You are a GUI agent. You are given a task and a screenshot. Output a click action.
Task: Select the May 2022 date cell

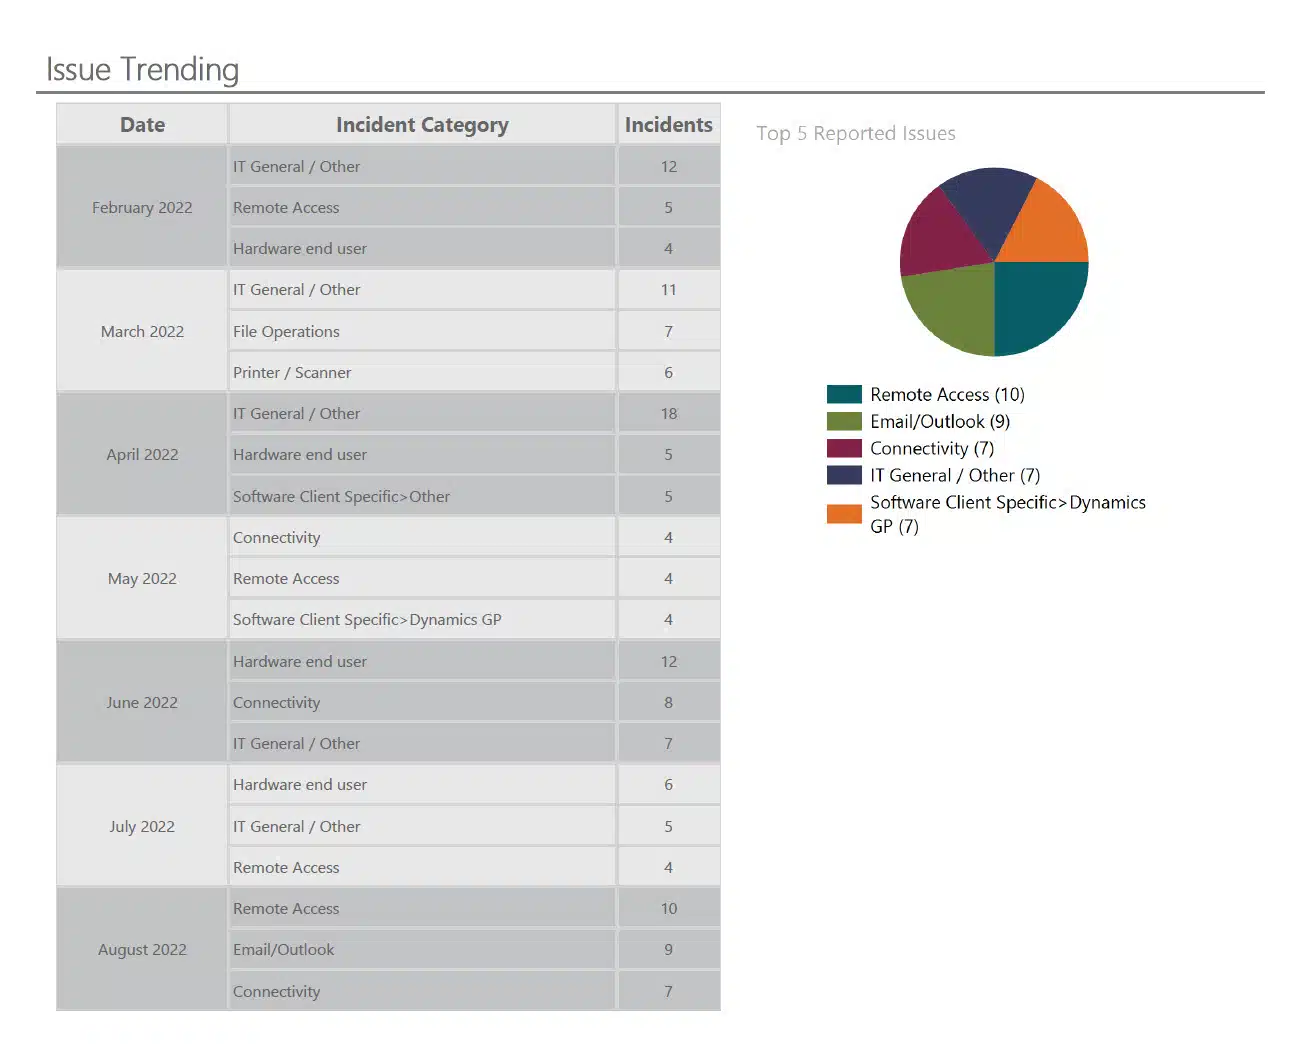pyautogui.click(x=142, y=578)
